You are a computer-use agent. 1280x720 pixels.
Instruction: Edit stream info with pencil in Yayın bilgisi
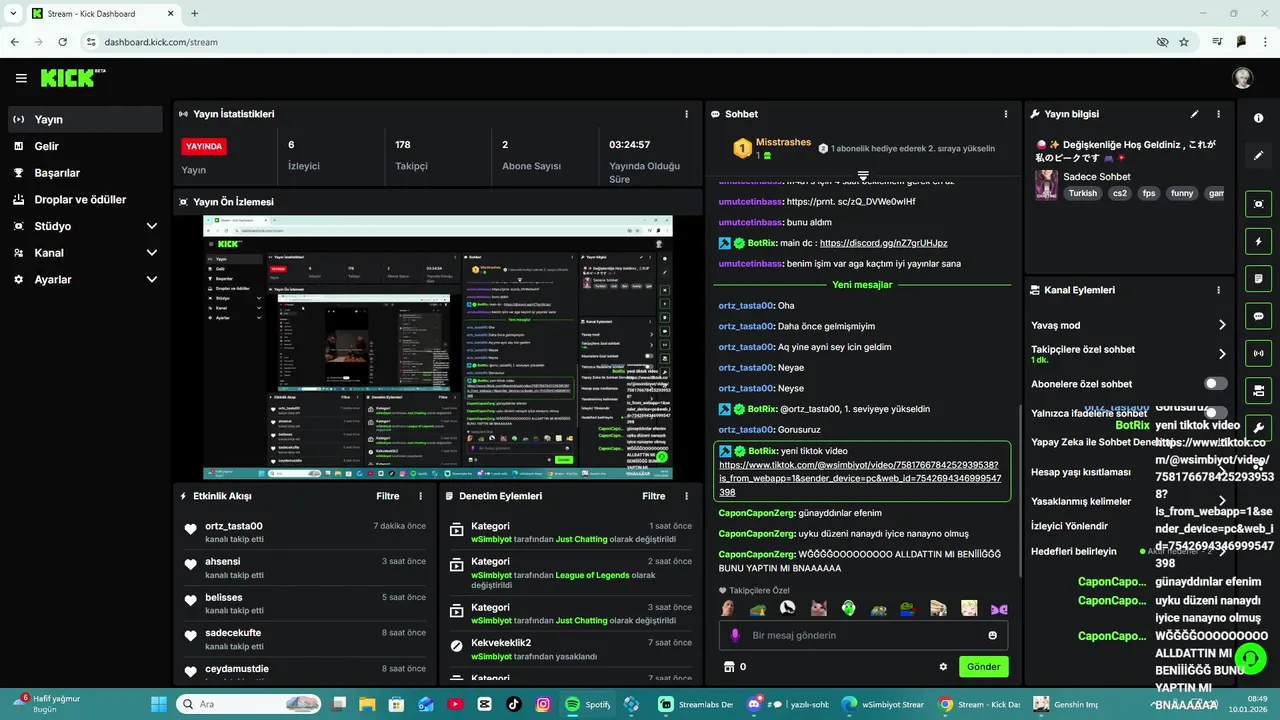[x=1194, y=114]
